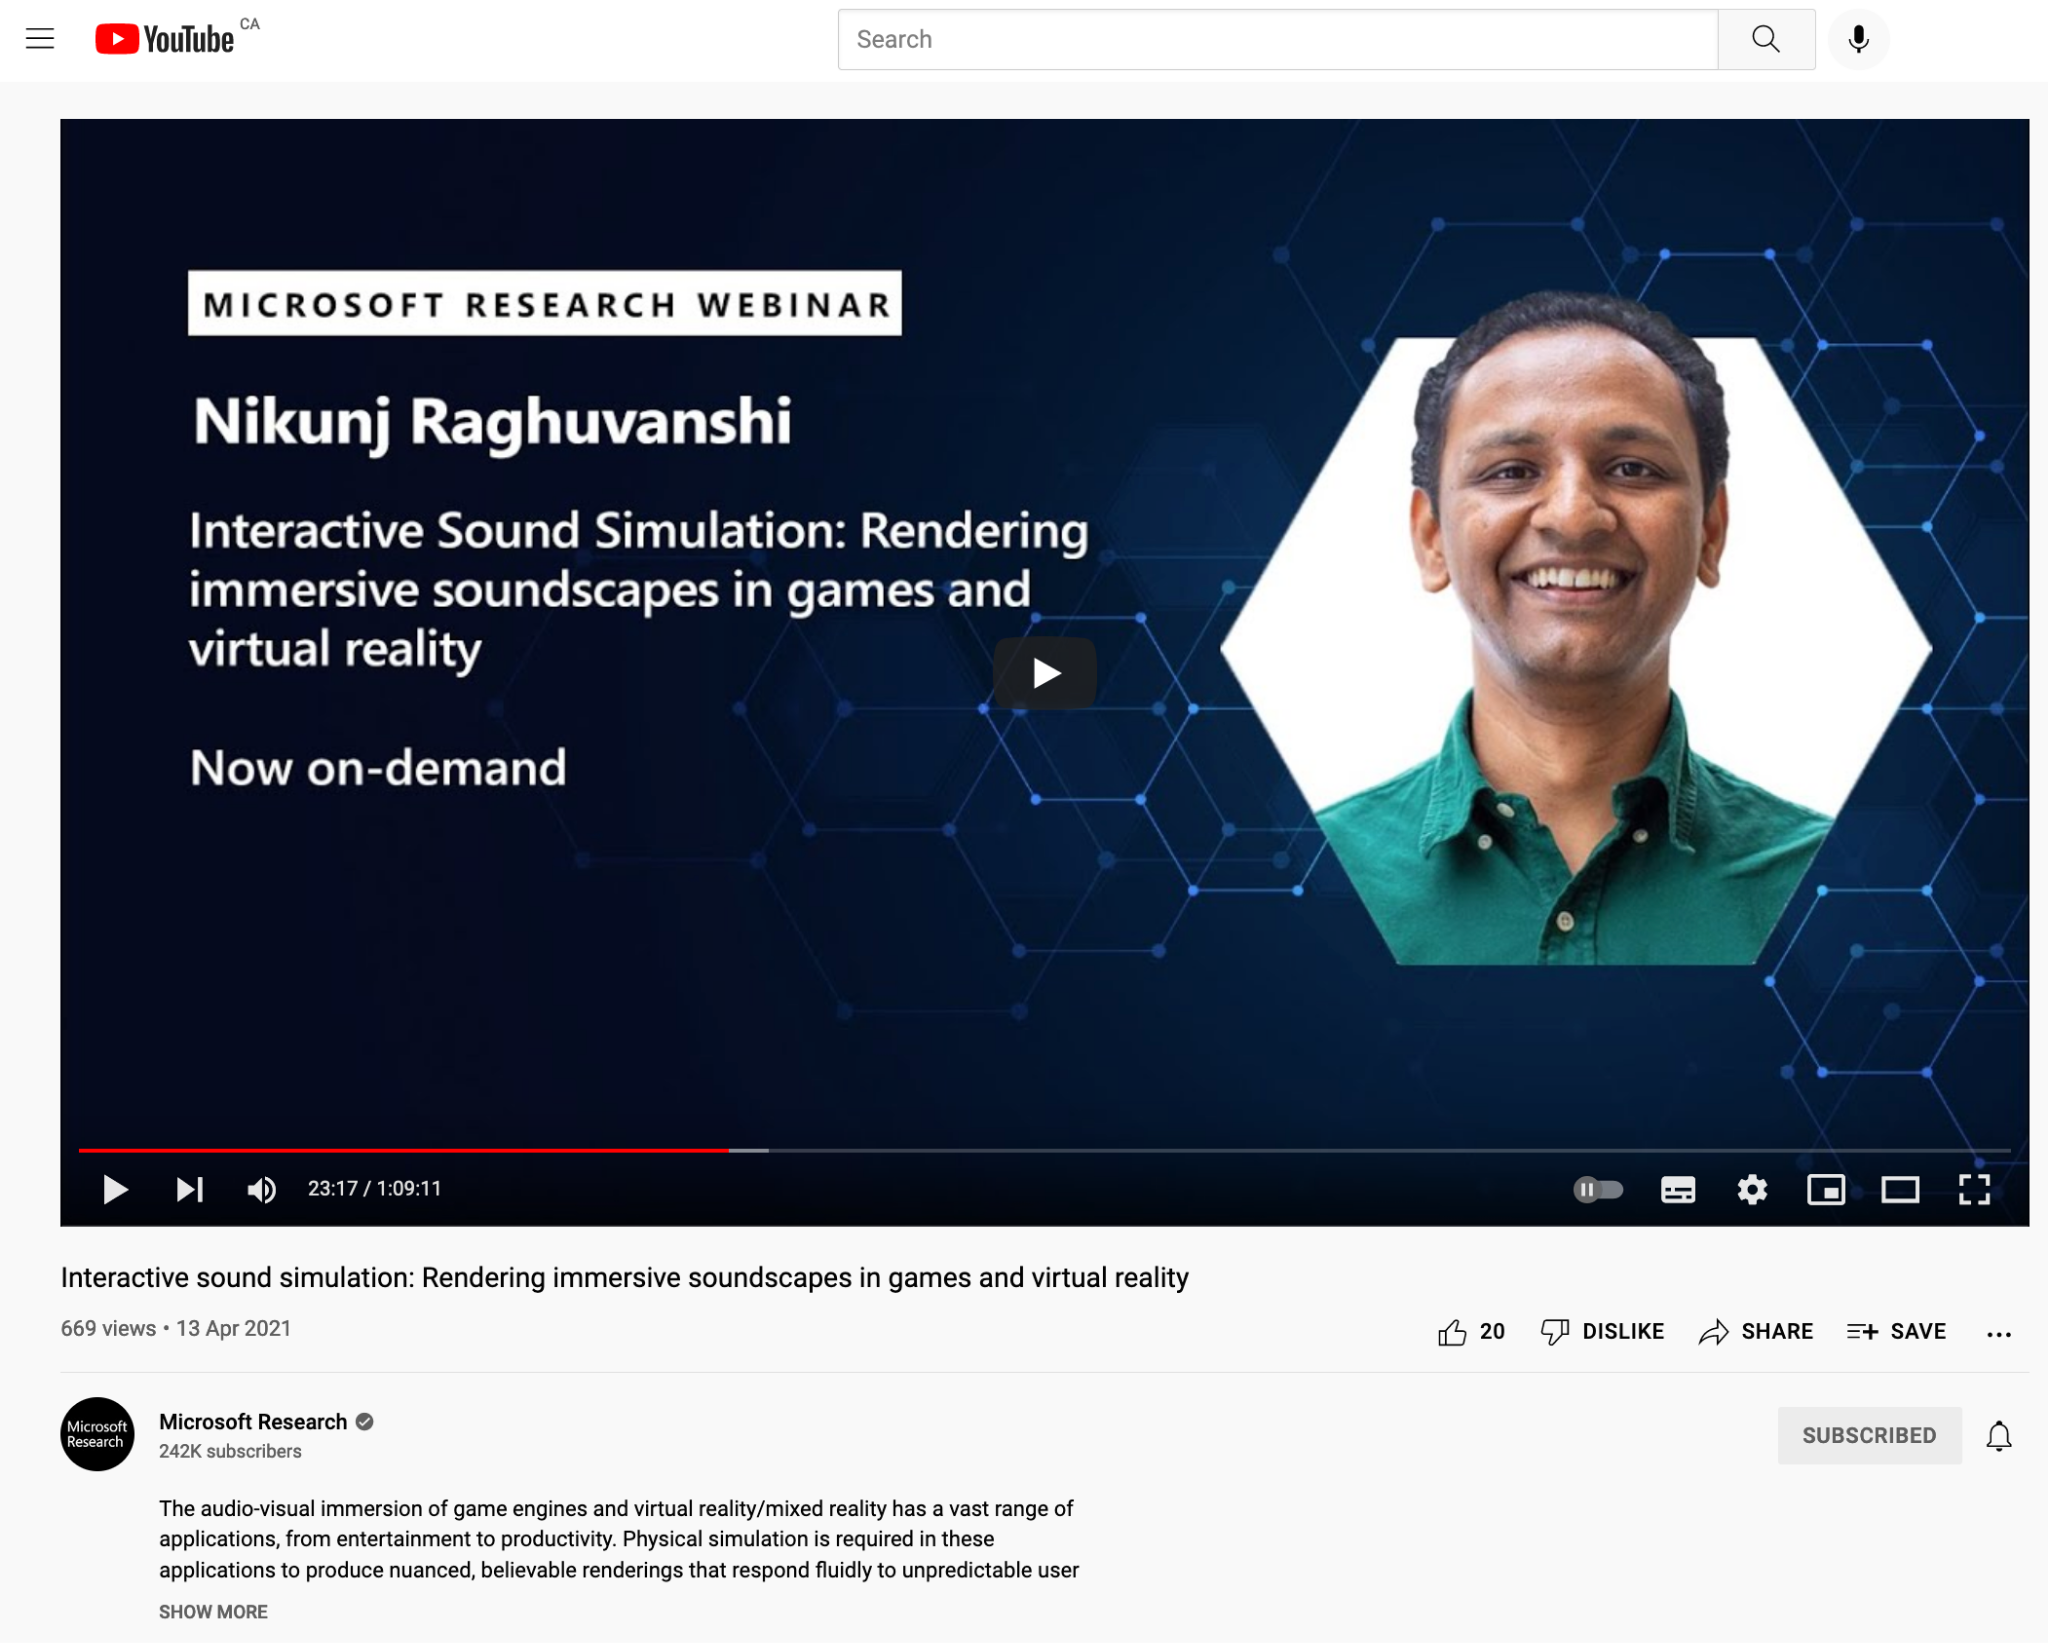Toggle the autoplay switch
2048x1643 pixels.
point(1597,1189)
